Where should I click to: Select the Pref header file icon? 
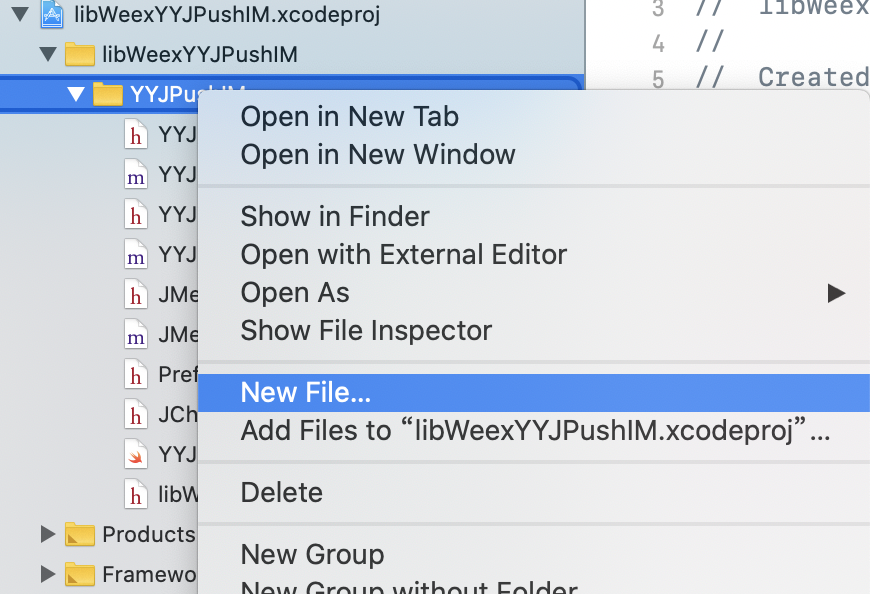pos(135,374)
